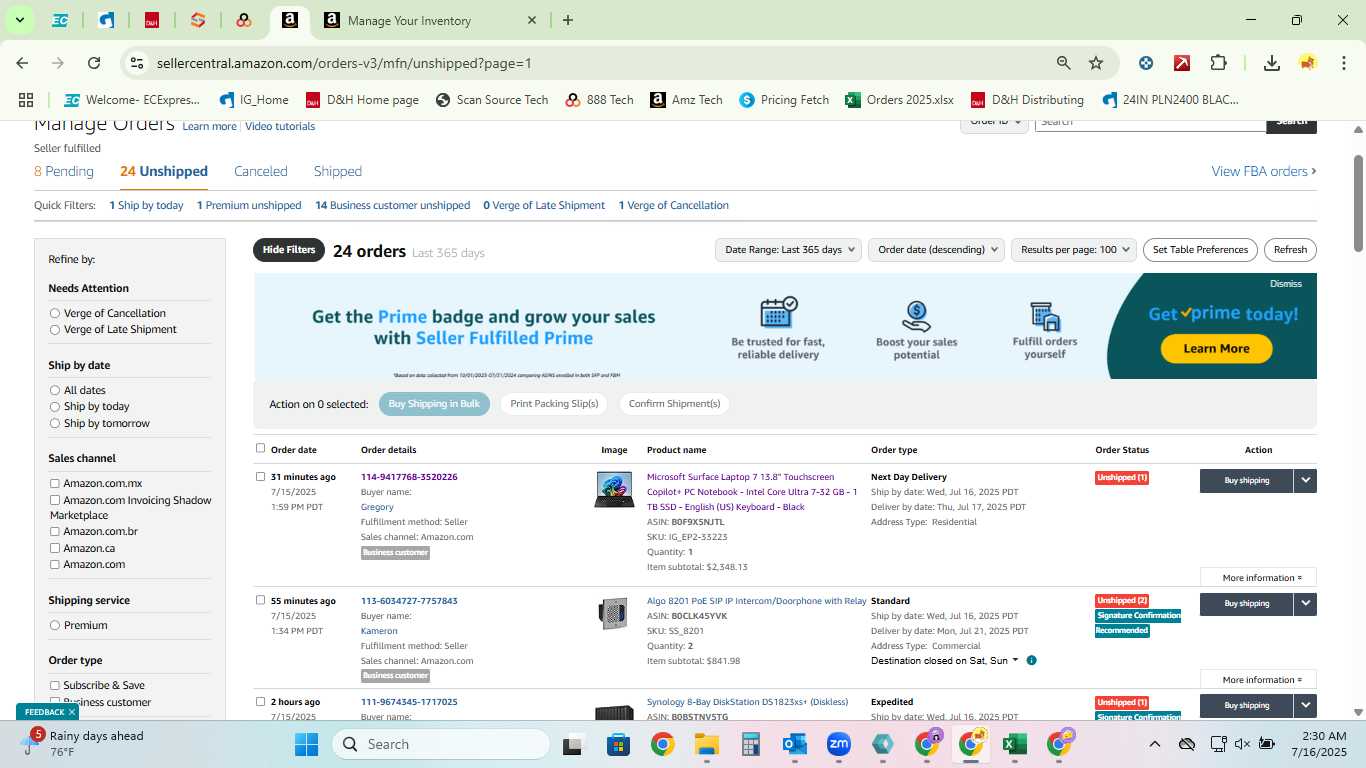Open the Date Range: Last 365 days dropdown

coord(789,249)
